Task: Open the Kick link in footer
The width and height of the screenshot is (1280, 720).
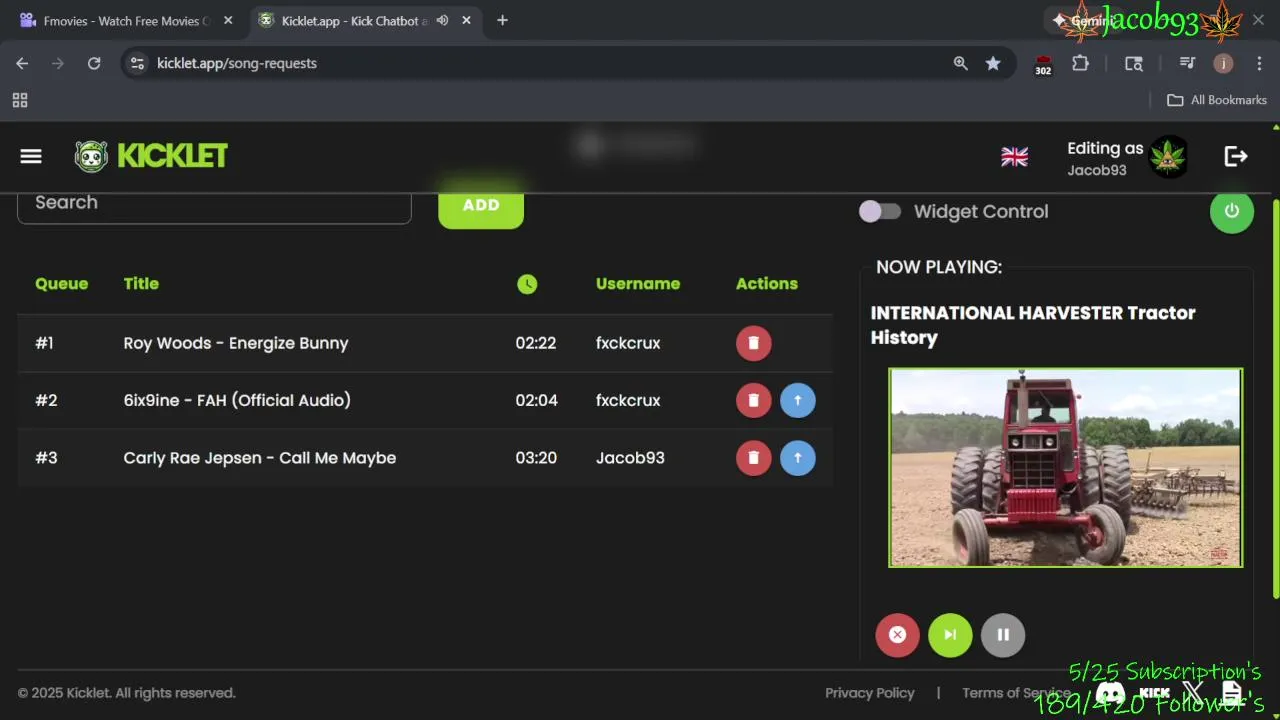Action: click(1154, 692)
